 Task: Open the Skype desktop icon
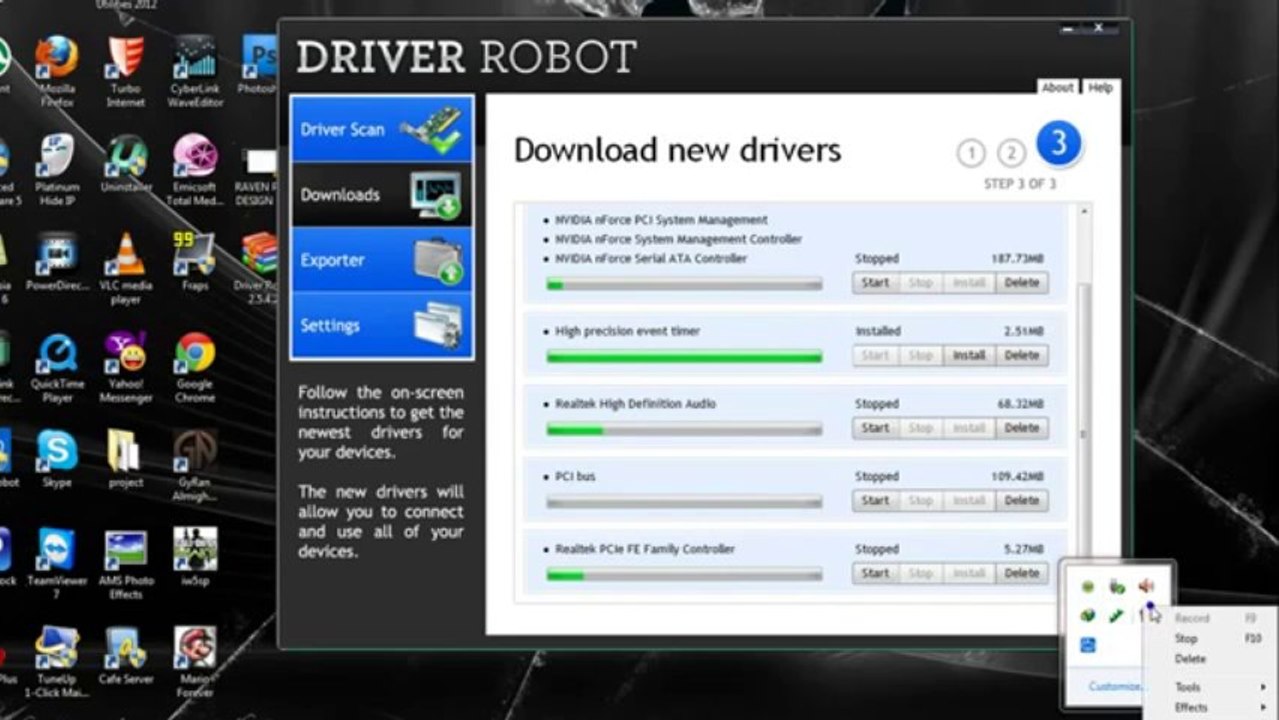[x=57, y=459]
